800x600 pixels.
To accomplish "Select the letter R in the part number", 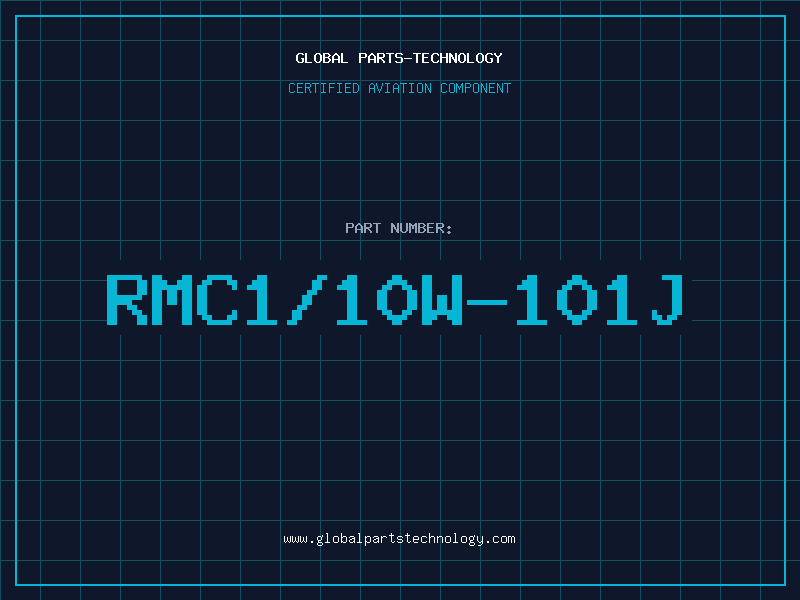I will click(127, 300).
